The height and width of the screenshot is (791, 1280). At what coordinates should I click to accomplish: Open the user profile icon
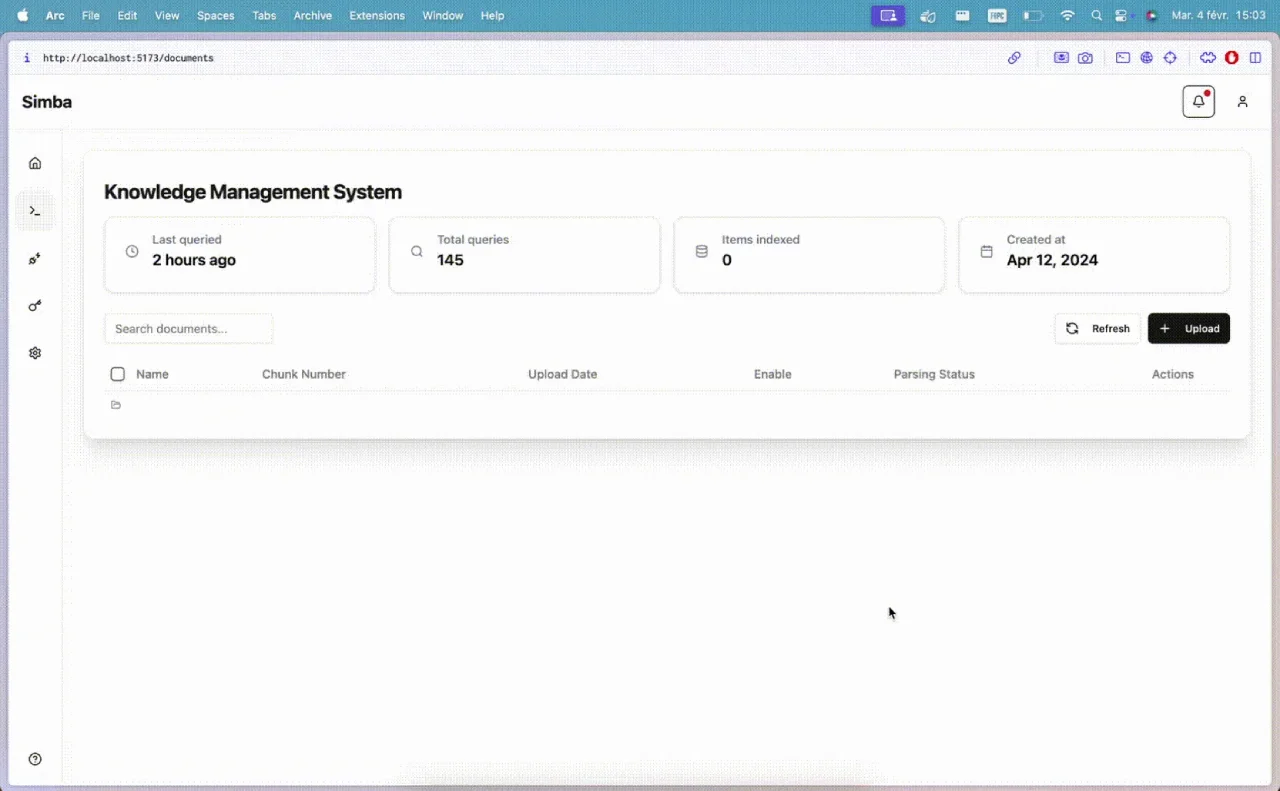coord(1242,101)
